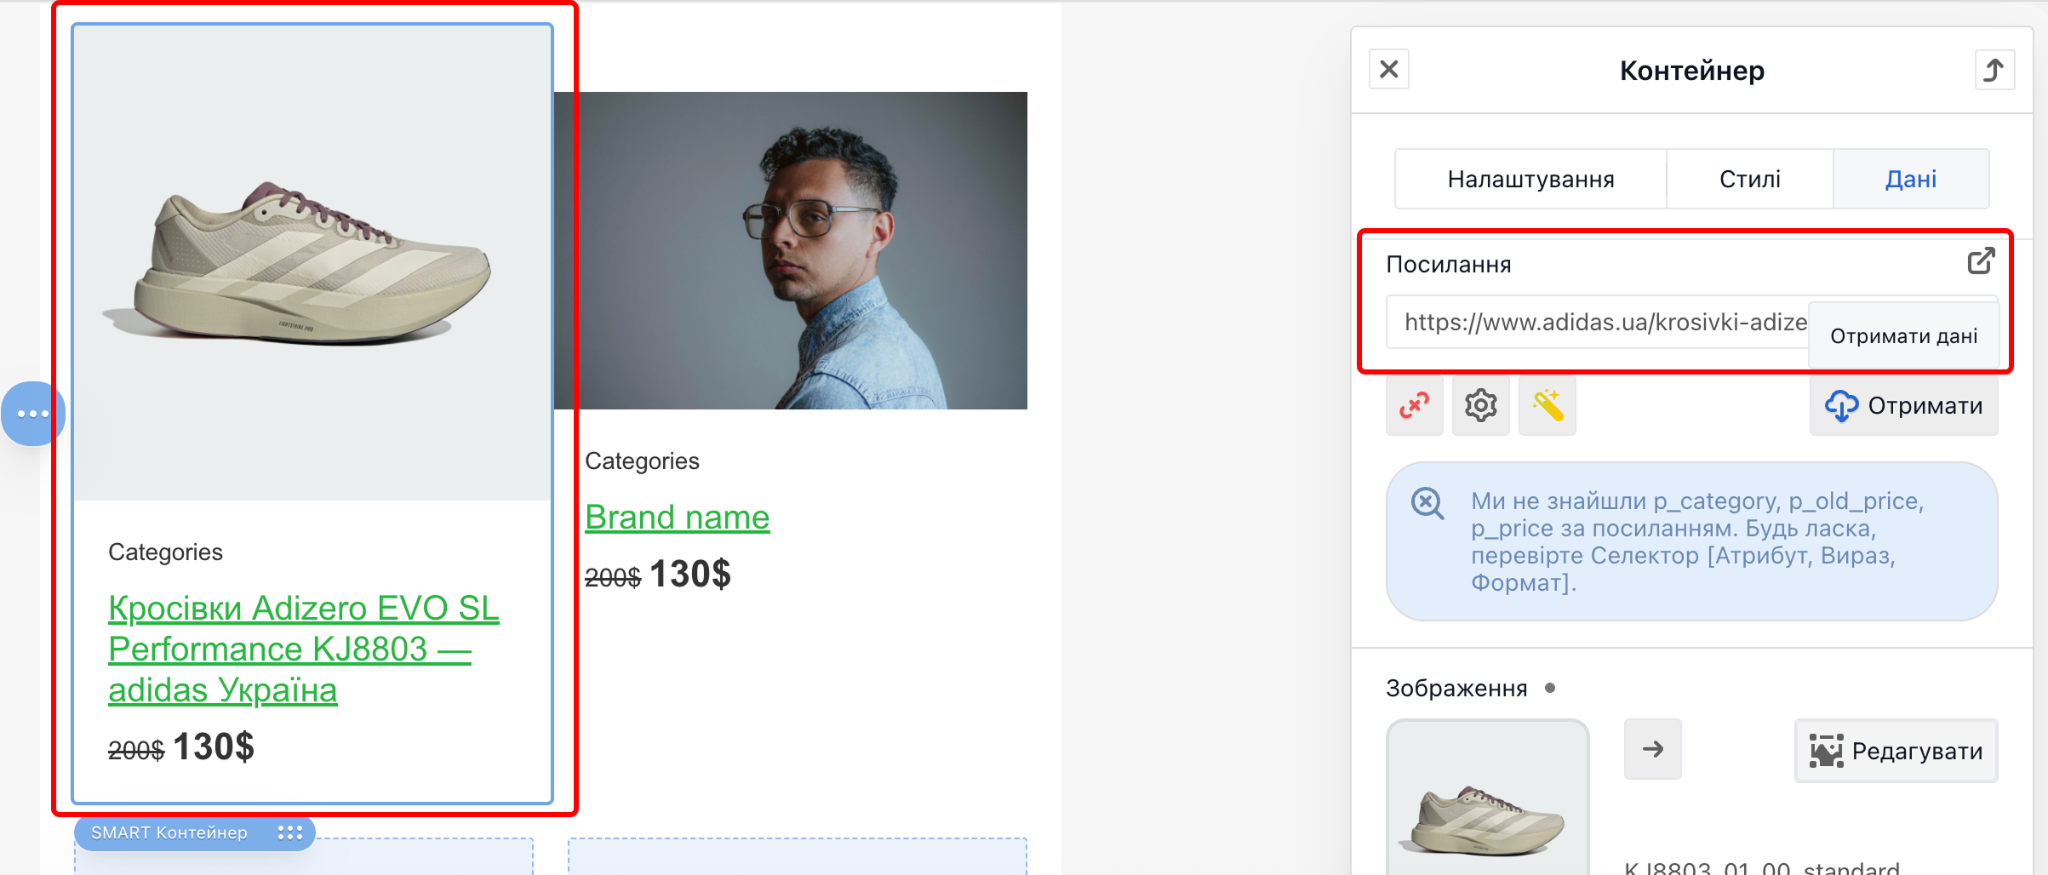Close the Контейнер panel

click(1389, 70)
